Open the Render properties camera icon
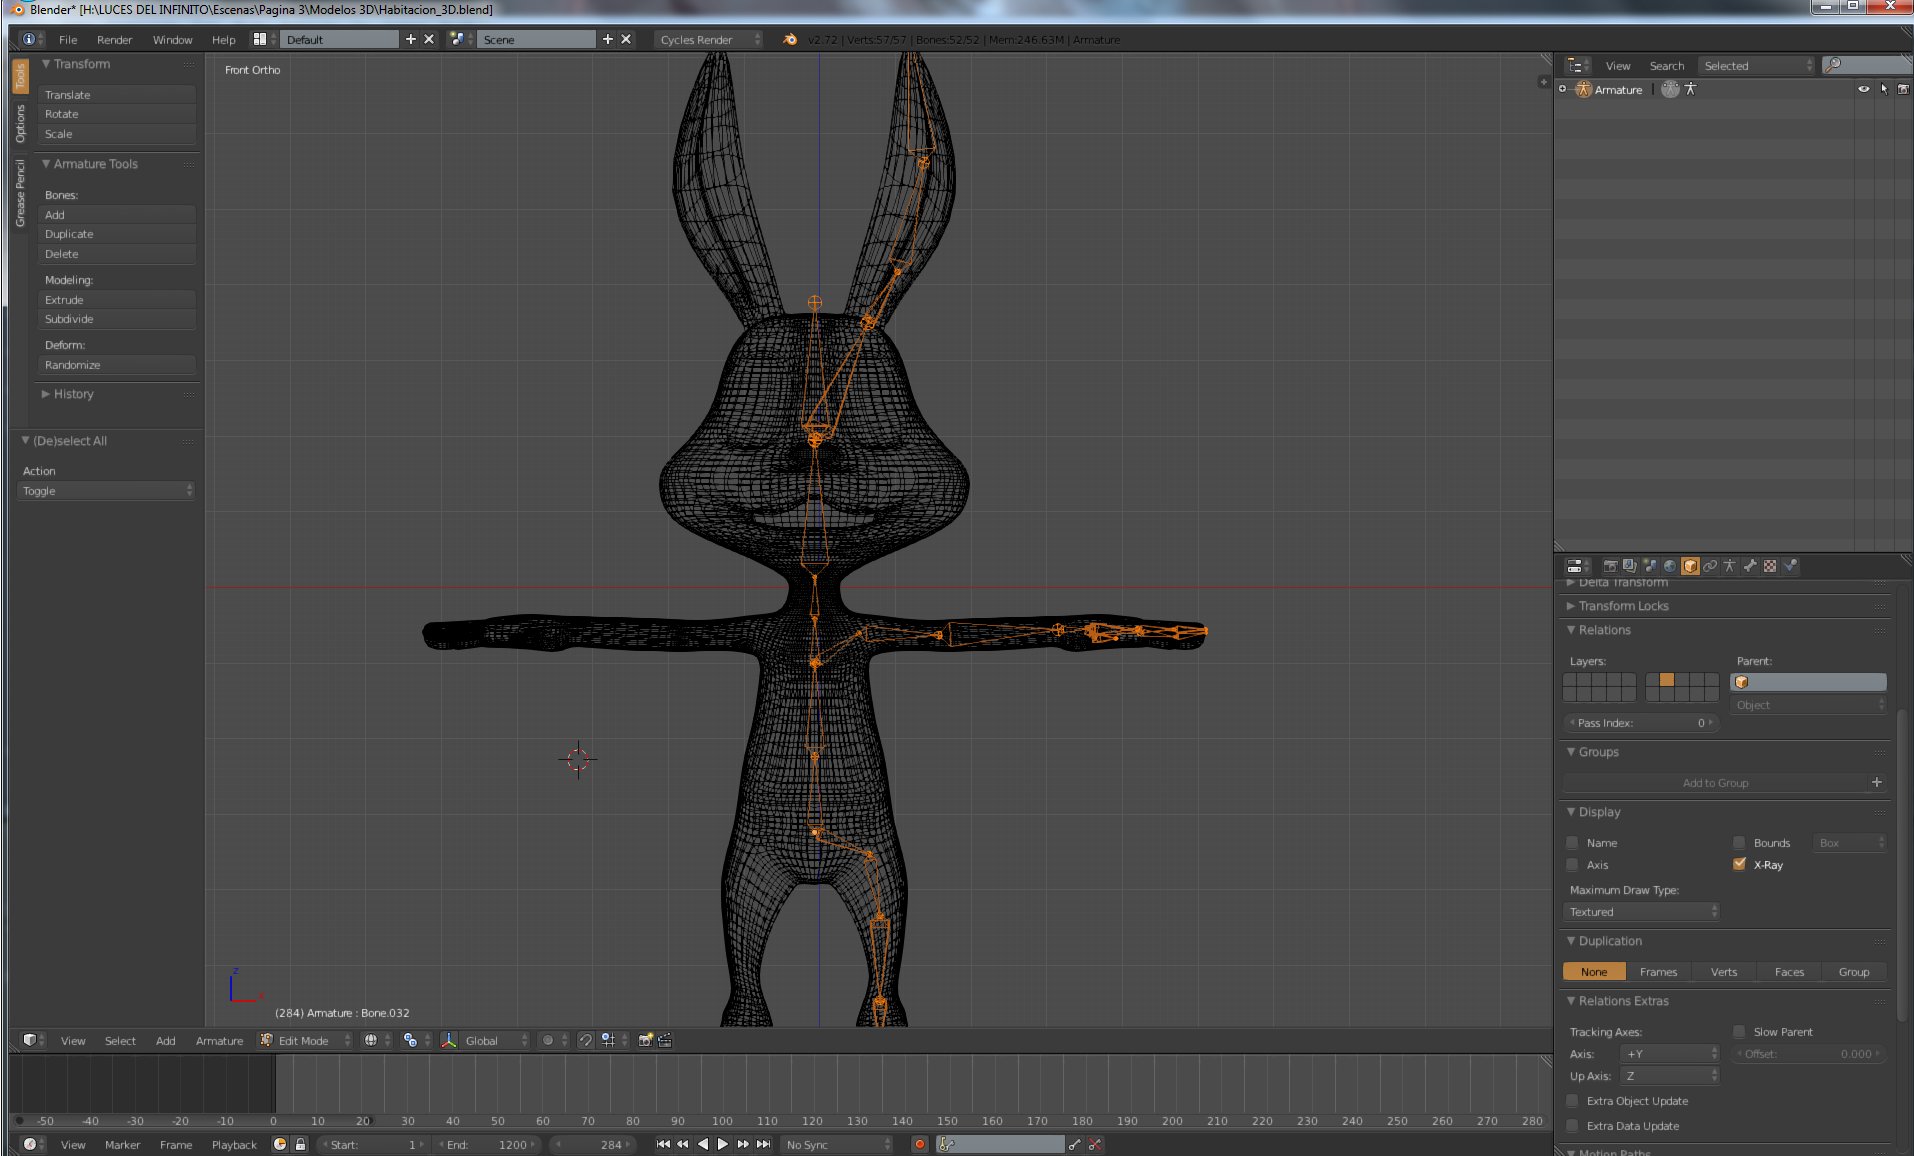1914x1156 pixels. pyautogui.click(x=1610, y=566)
